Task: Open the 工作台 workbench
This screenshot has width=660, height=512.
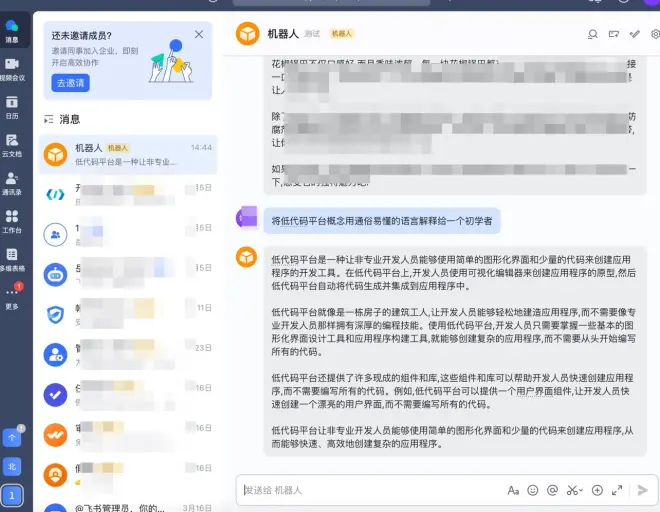Action: pos(12,220)
